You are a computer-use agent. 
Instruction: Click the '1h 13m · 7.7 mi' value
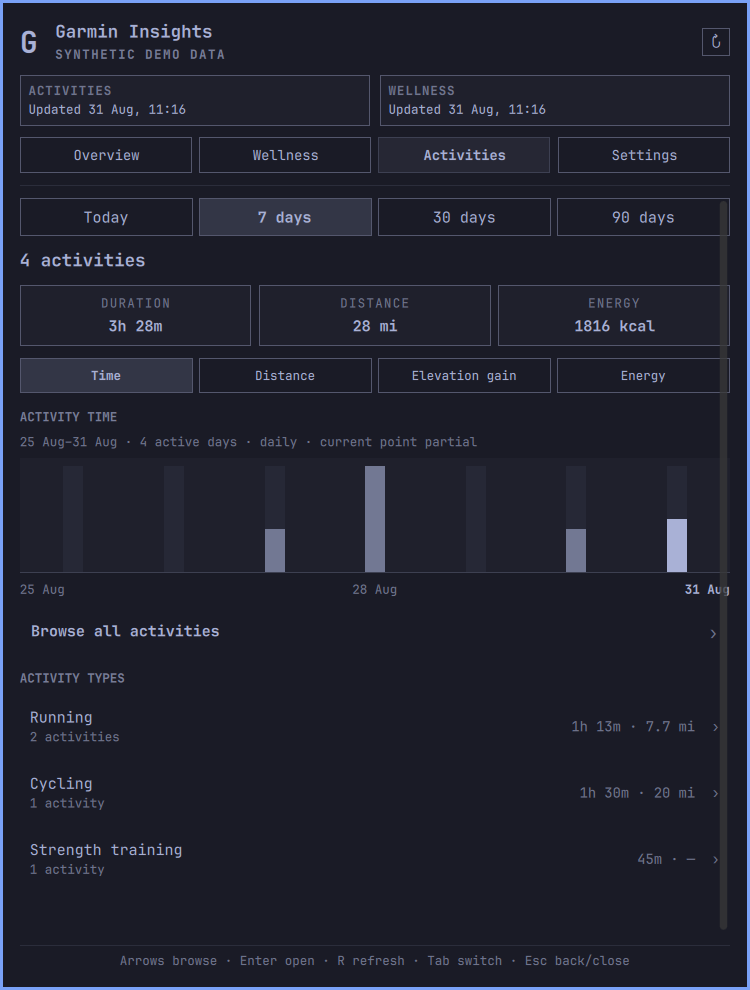pyautogui.click(x=633, y=727)
